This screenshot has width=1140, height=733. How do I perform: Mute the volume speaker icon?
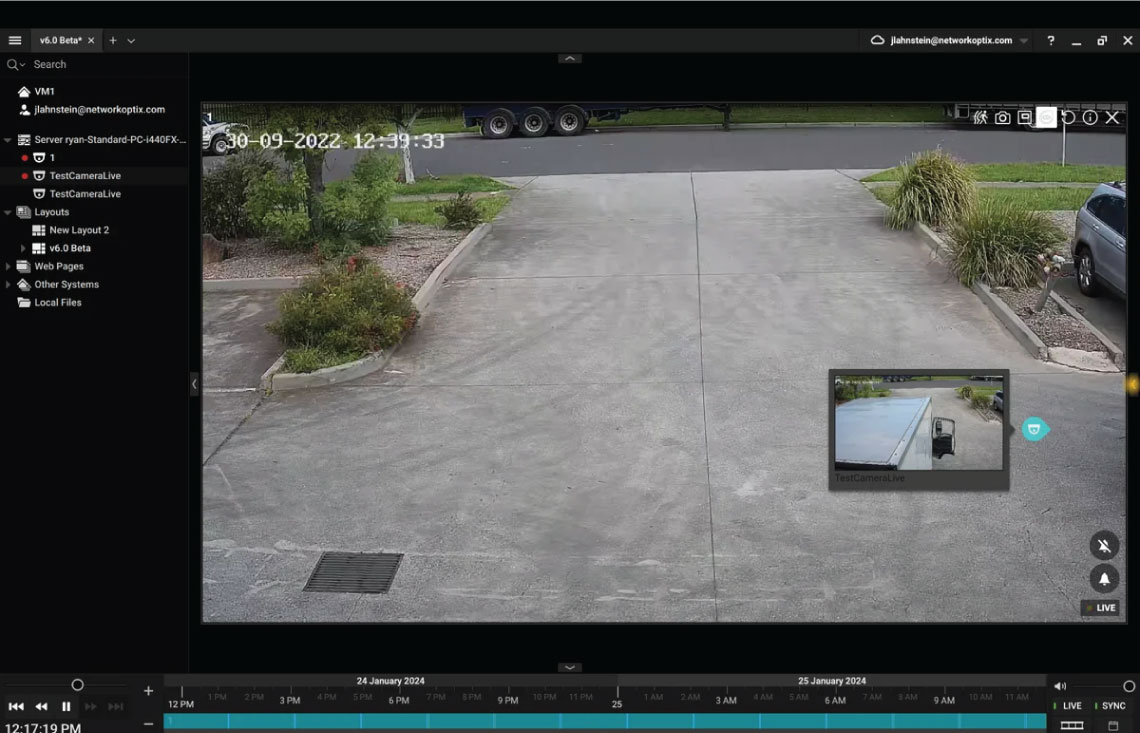click(1060, 686)
